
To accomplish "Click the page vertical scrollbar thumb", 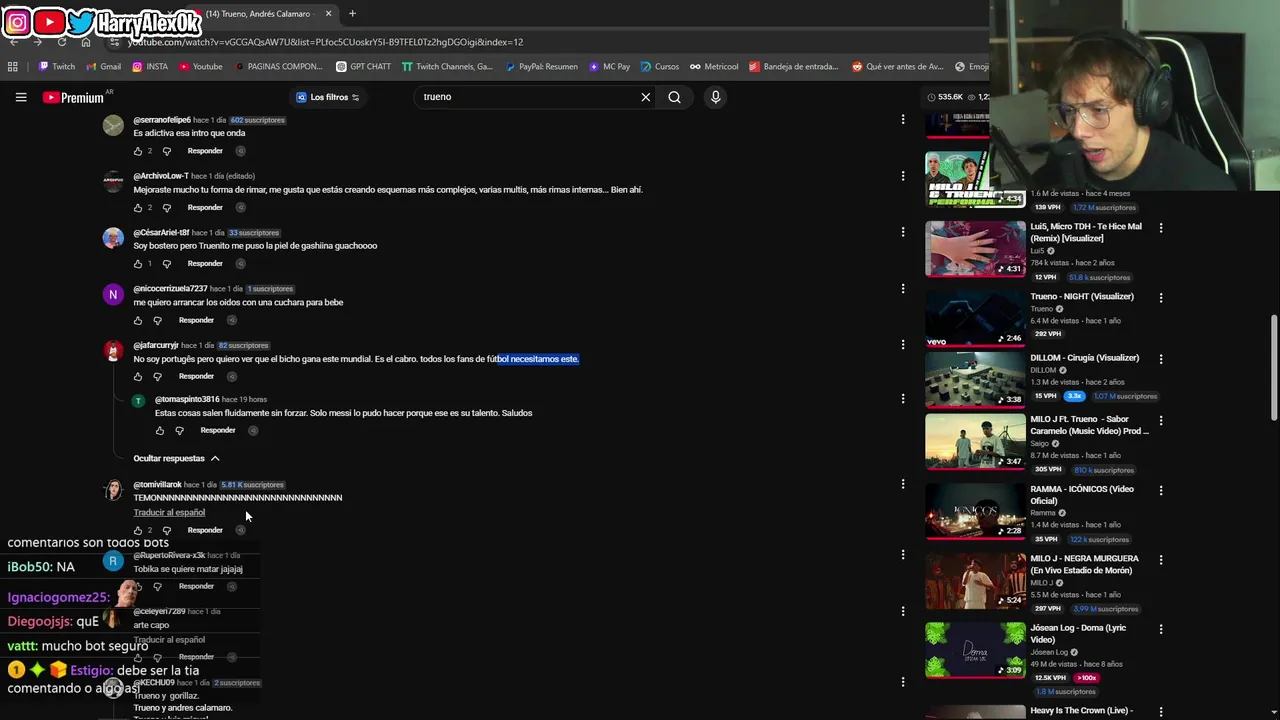I will click(1273, 368).
